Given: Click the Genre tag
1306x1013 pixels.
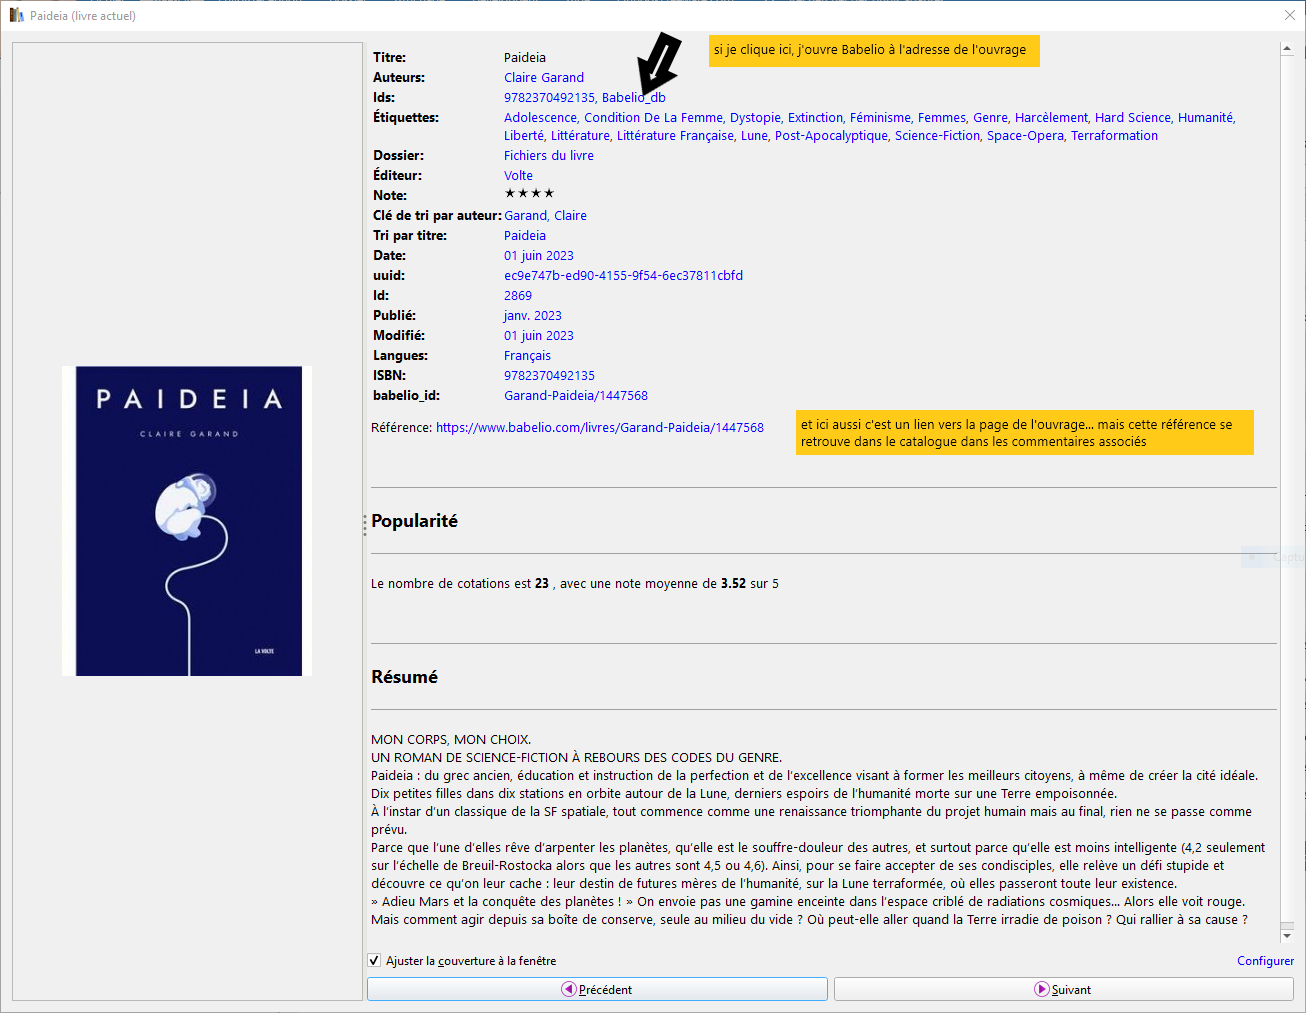Looking at the screenshot, I should click(x=990, y=117).
